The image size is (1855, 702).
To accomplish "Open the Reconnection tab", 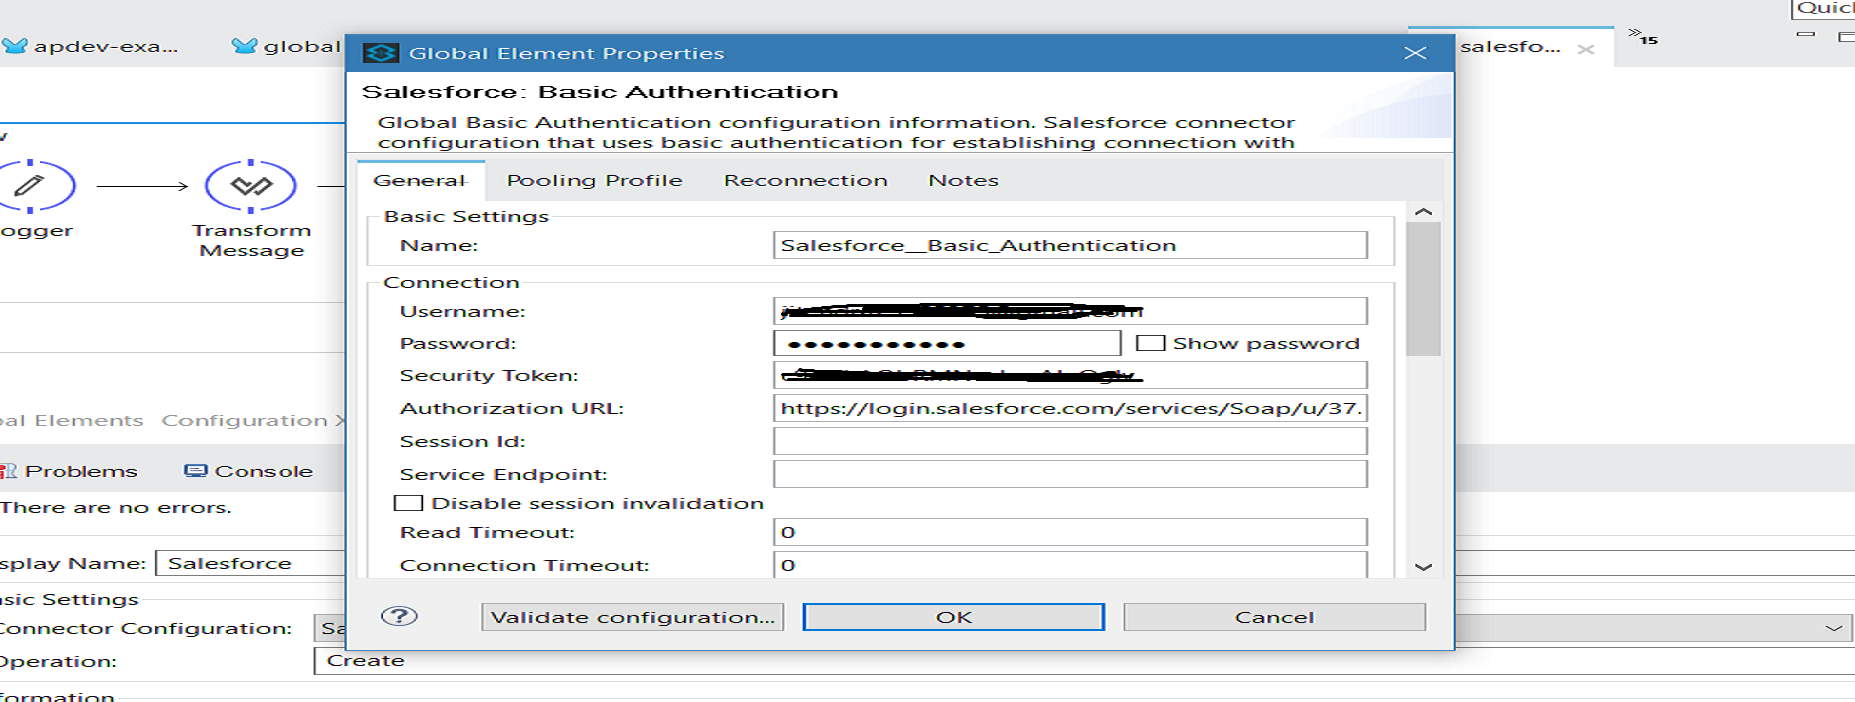I will tap(805, 181).
